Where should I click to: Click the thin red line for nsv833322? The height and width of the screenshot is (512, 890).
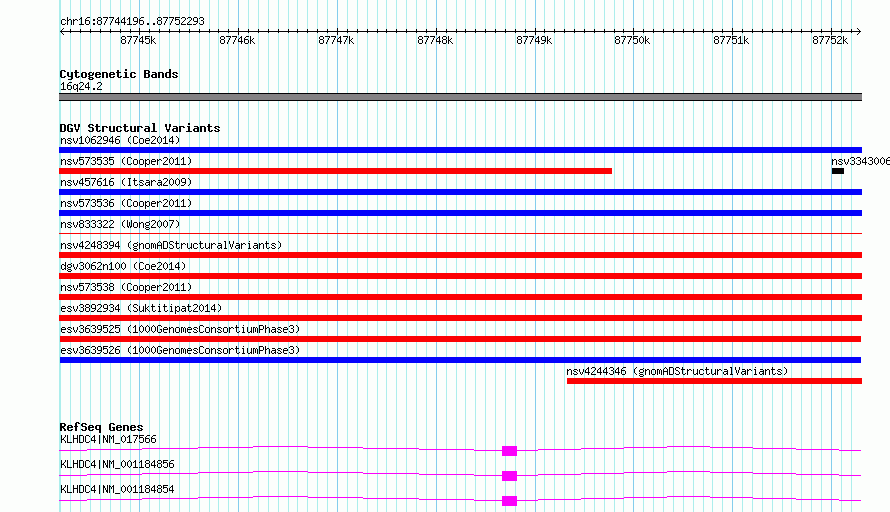(460, 233)
